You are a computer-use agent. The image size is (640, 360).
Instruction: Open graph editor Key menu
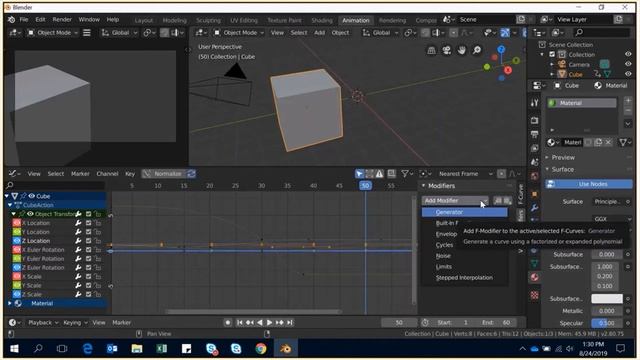[x=130, y=174]
